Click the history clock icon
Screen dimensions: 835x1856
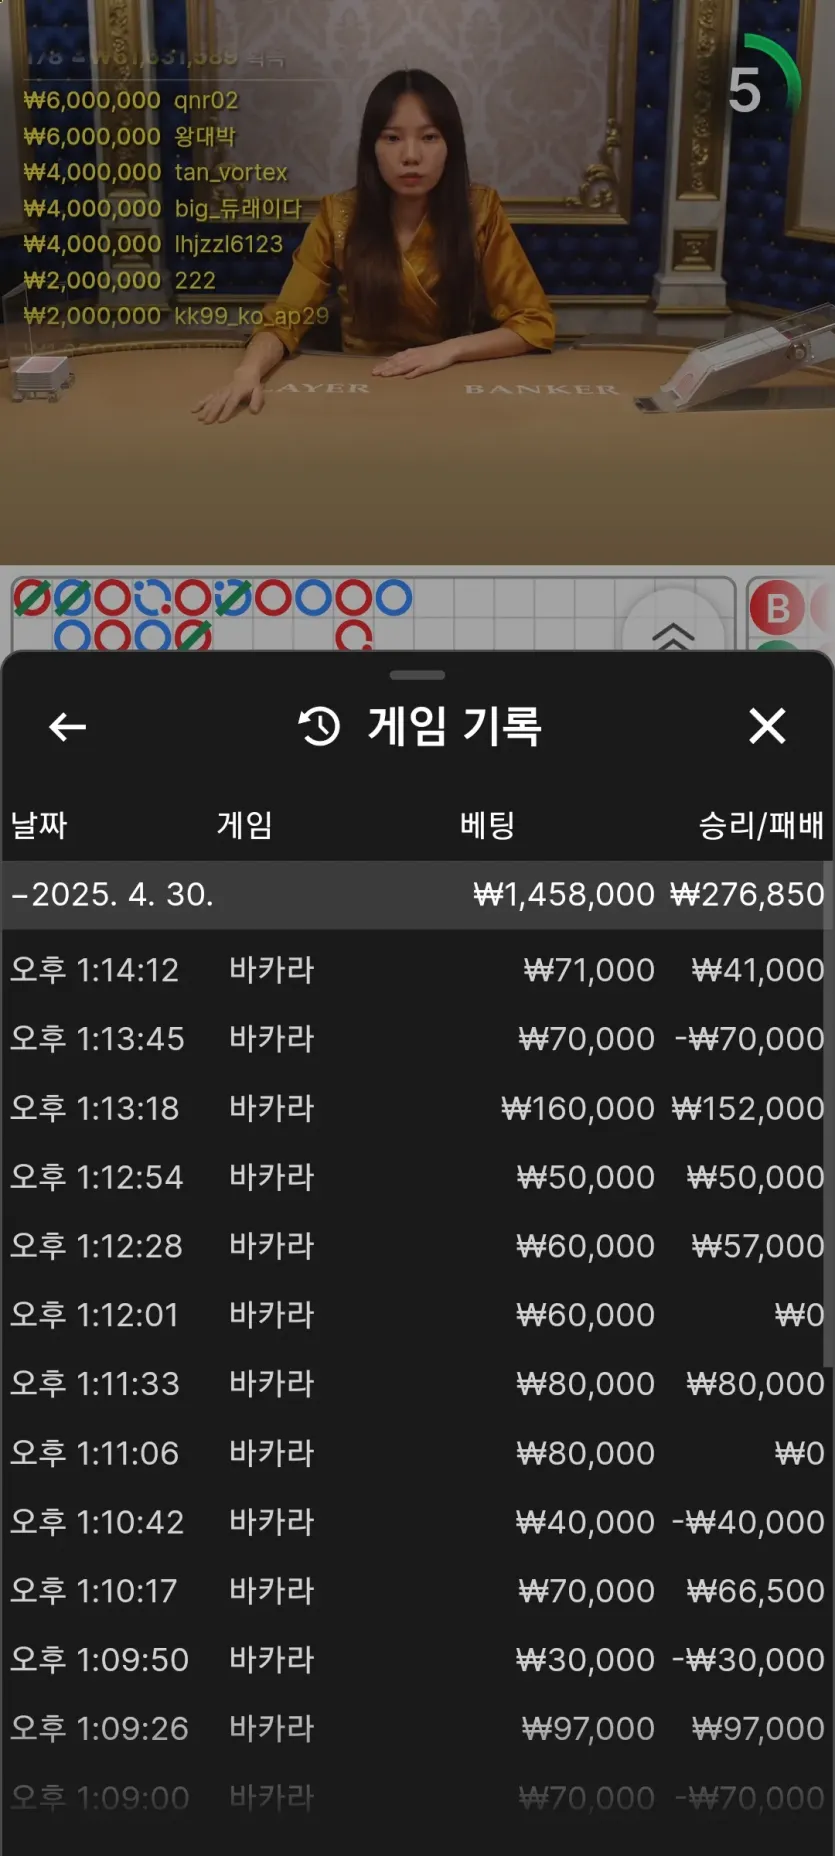[x=320, y=727]
